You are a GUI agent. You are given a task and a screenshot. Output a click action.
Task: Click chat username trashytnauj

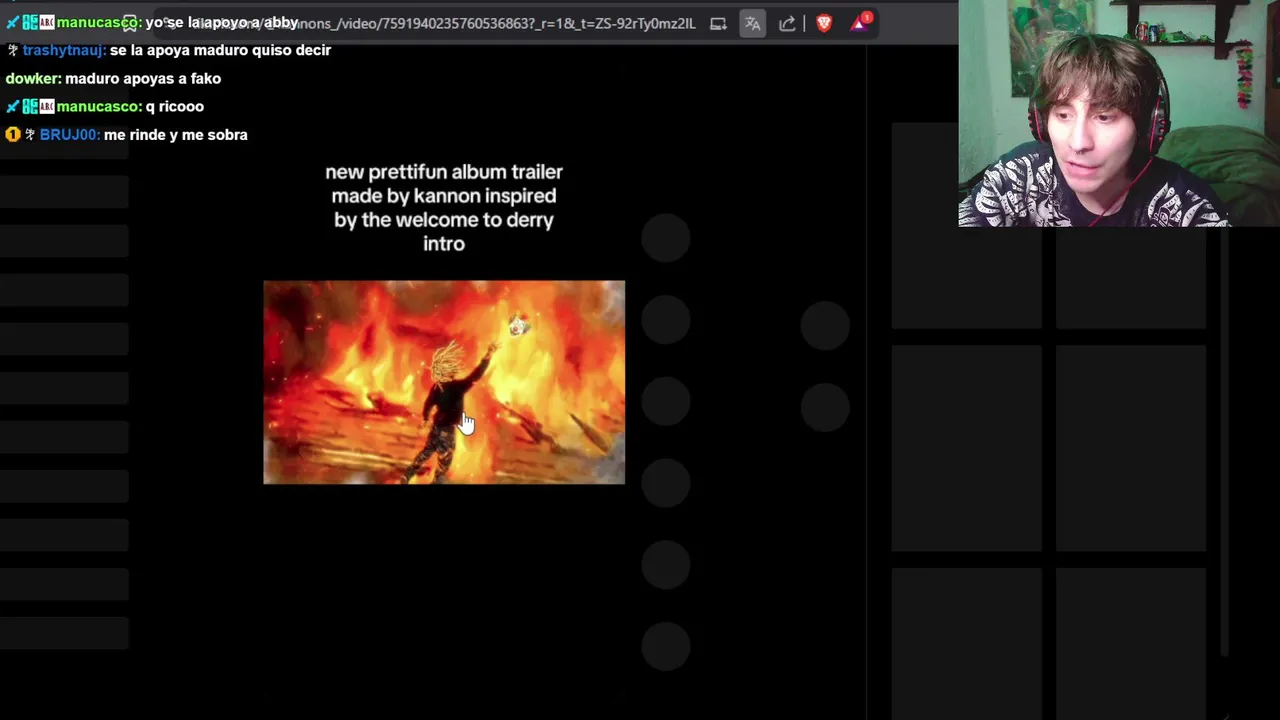[63, 50]
